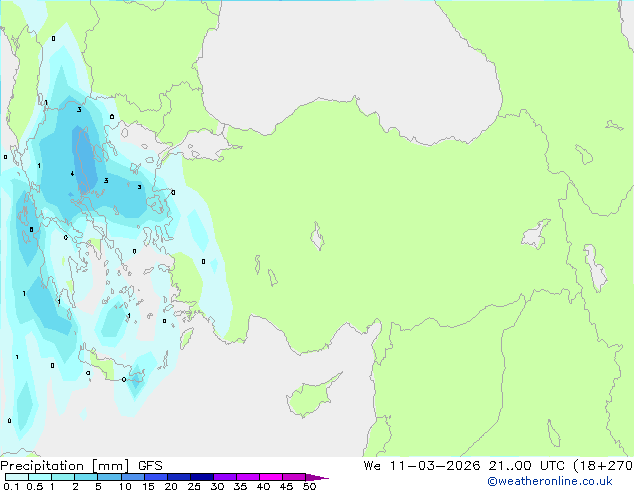
Task: Click the 25–30 mm dark blue swatch
Action: coord(202,477)
